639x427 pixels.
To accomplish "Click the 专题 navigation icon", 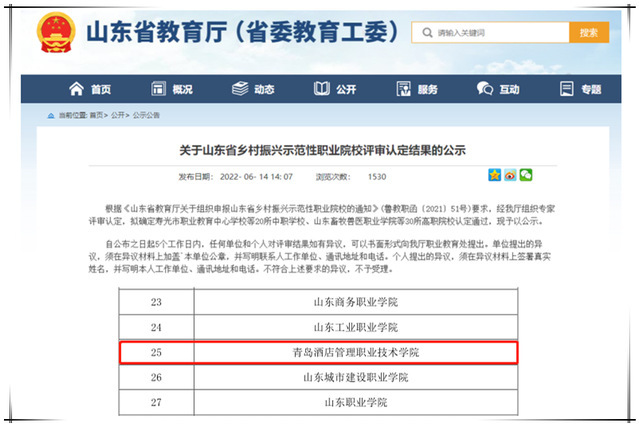I will 566,89.
